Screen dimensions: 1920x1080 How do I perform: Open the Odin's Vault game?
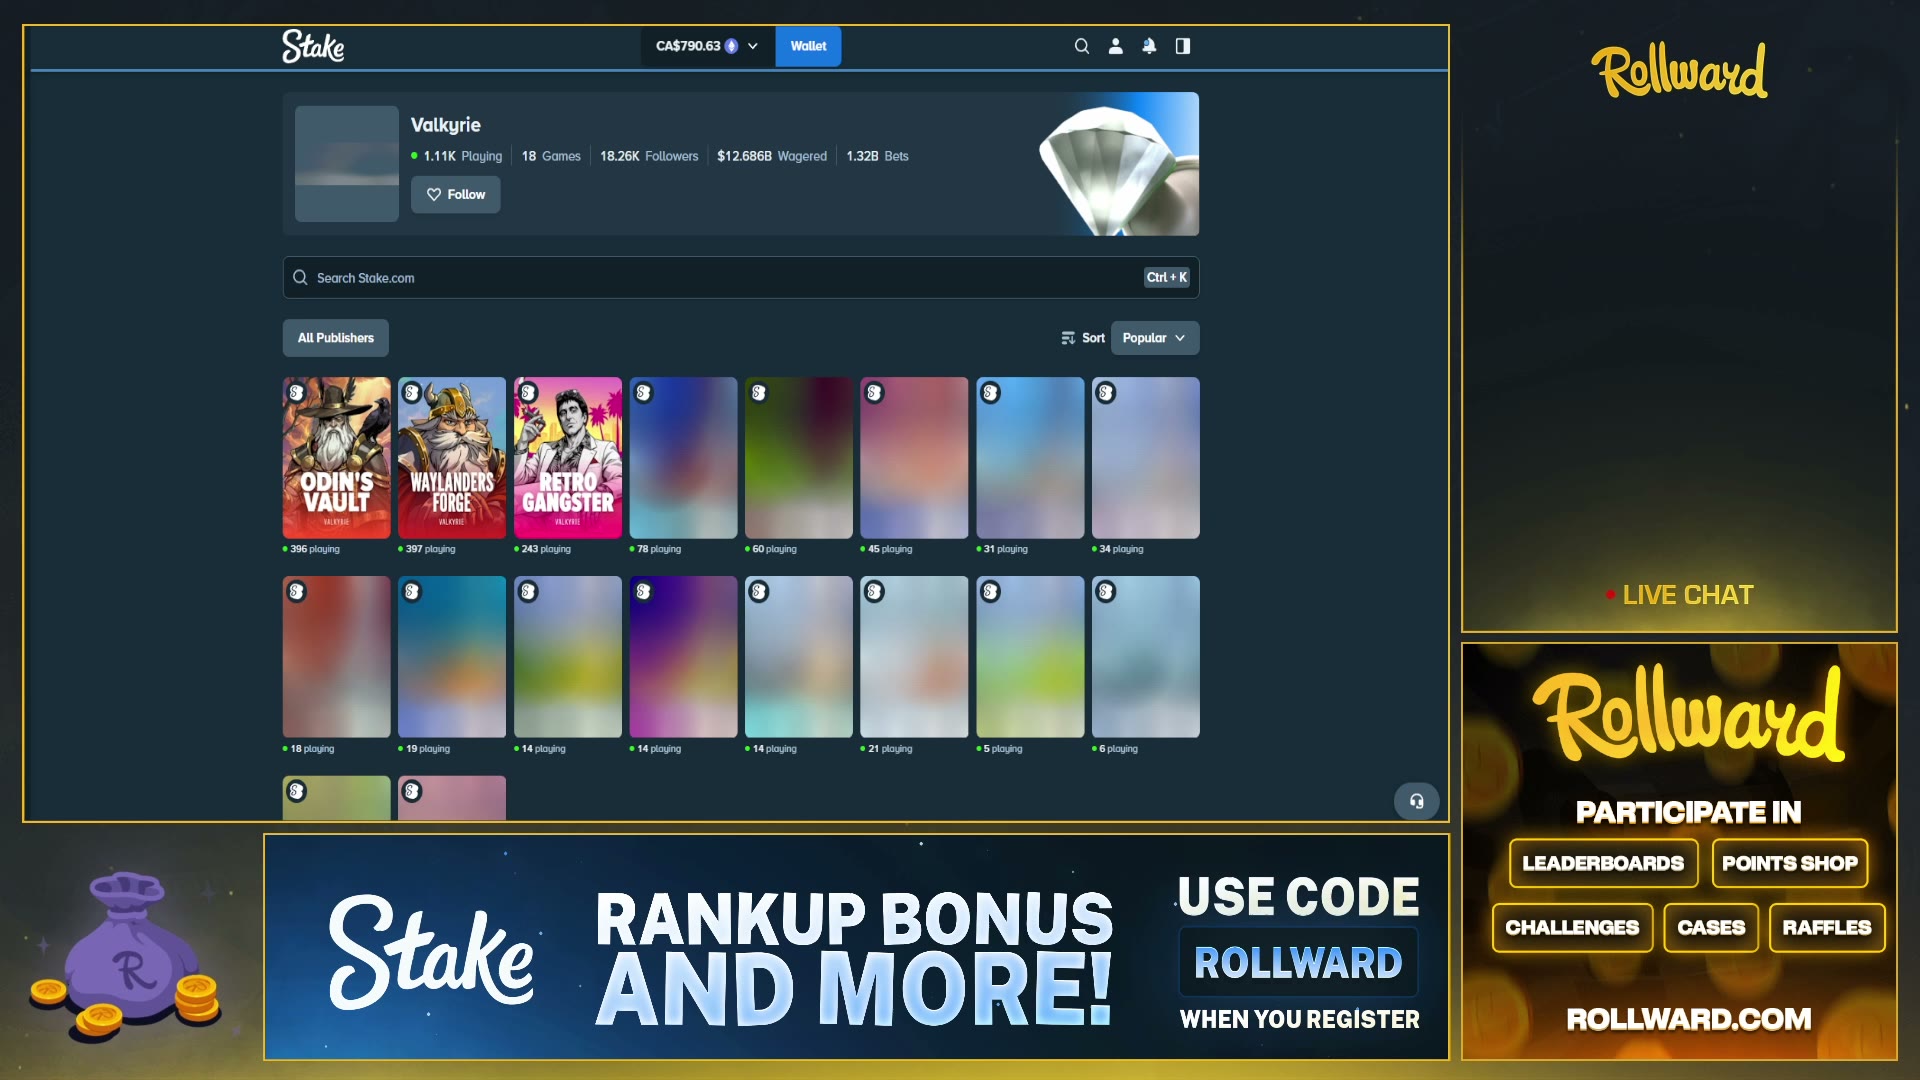337,458
